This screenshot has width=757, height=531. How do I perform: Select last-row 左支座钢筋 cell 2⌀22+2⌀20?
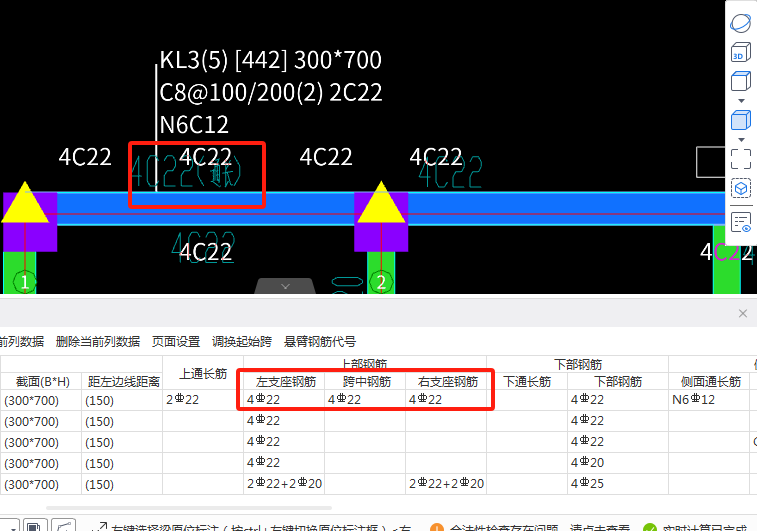coord(284,484)
